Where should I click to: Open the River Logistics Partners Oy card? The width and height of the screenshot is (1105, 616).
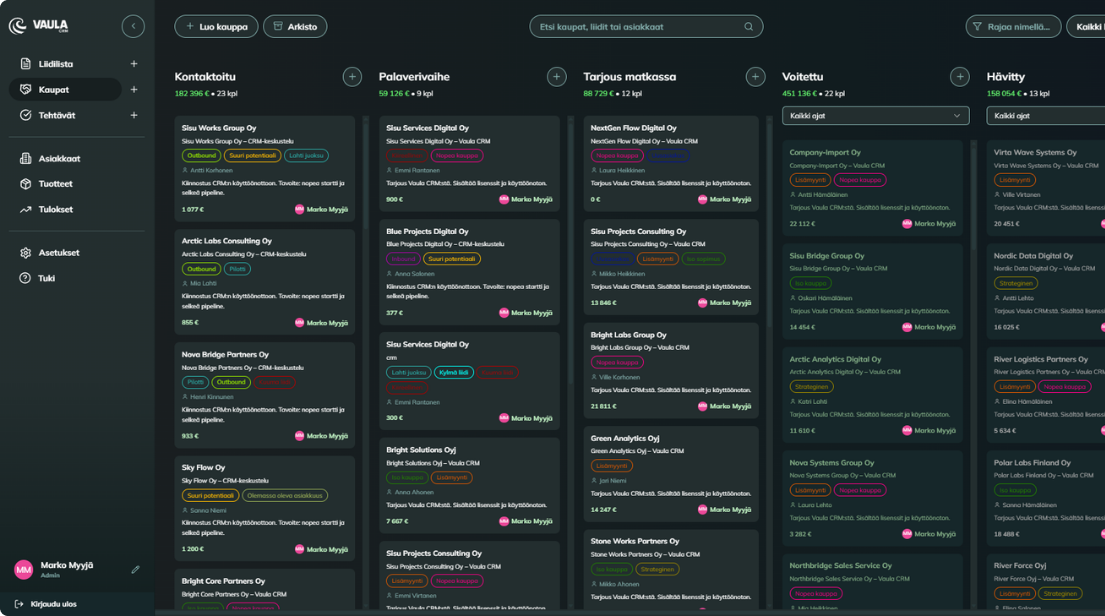1046,395
